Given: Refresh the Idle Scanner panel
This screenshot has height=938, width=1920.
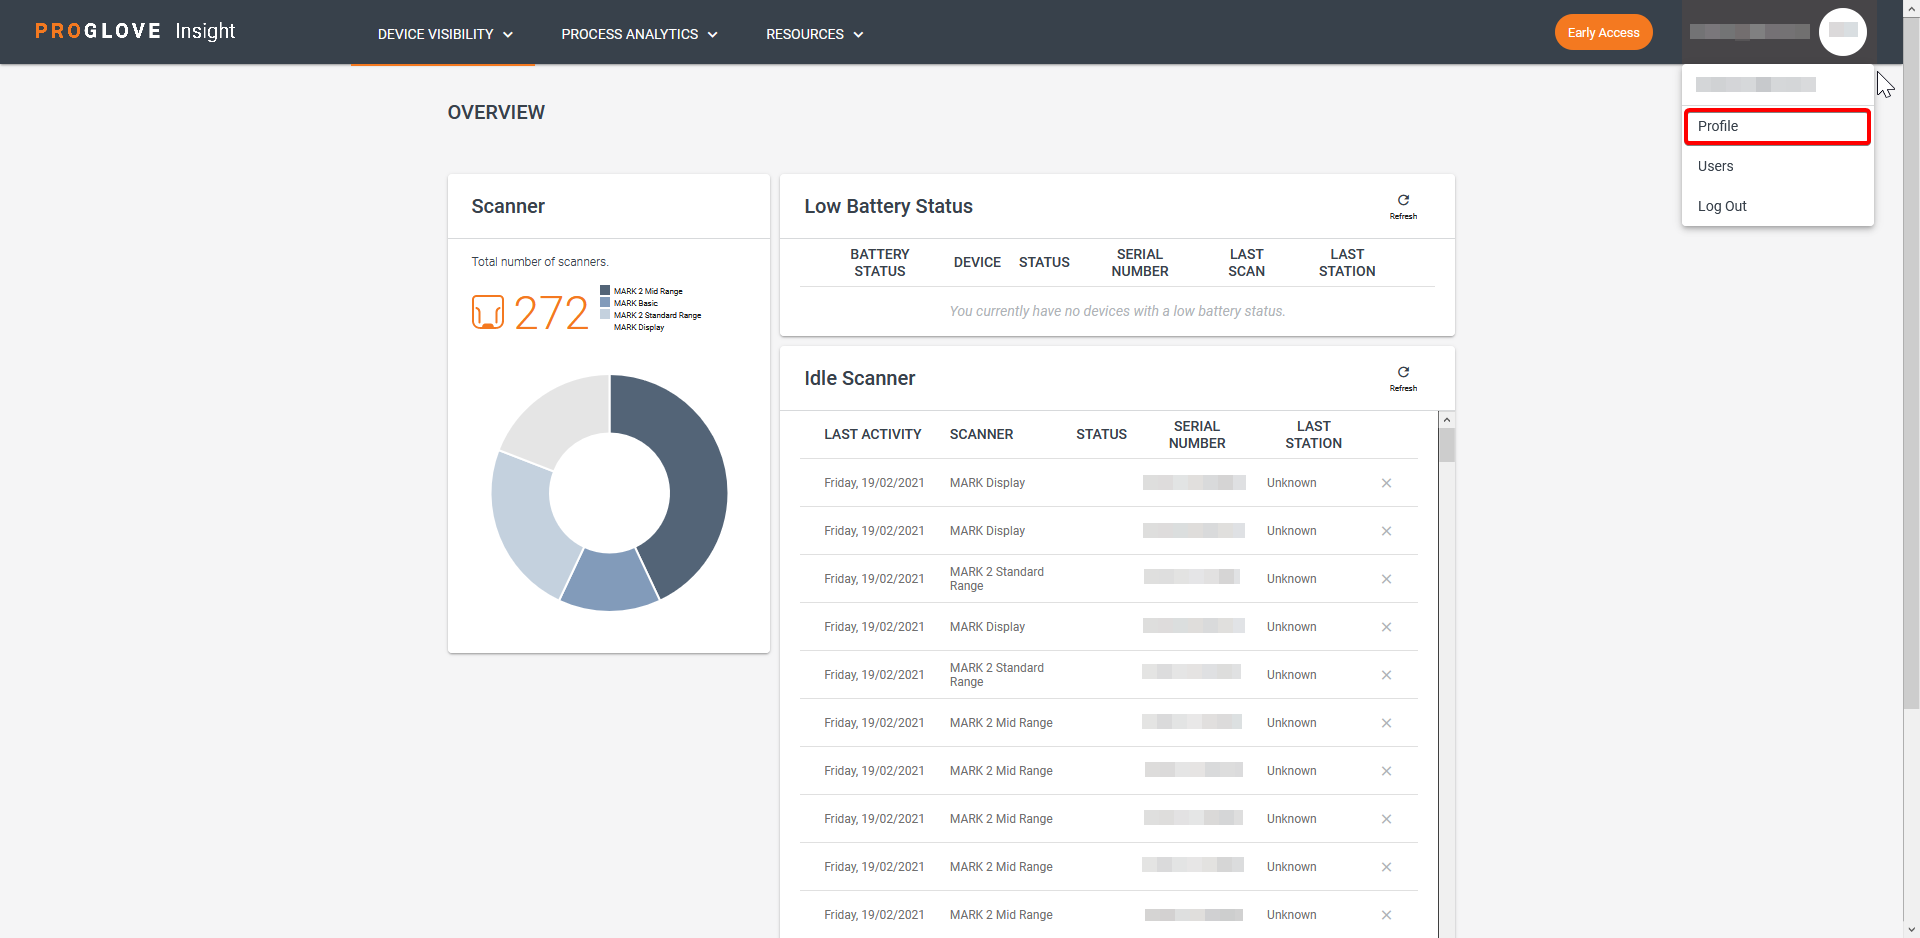Looking at the screenshot, I should point(1403,378).
